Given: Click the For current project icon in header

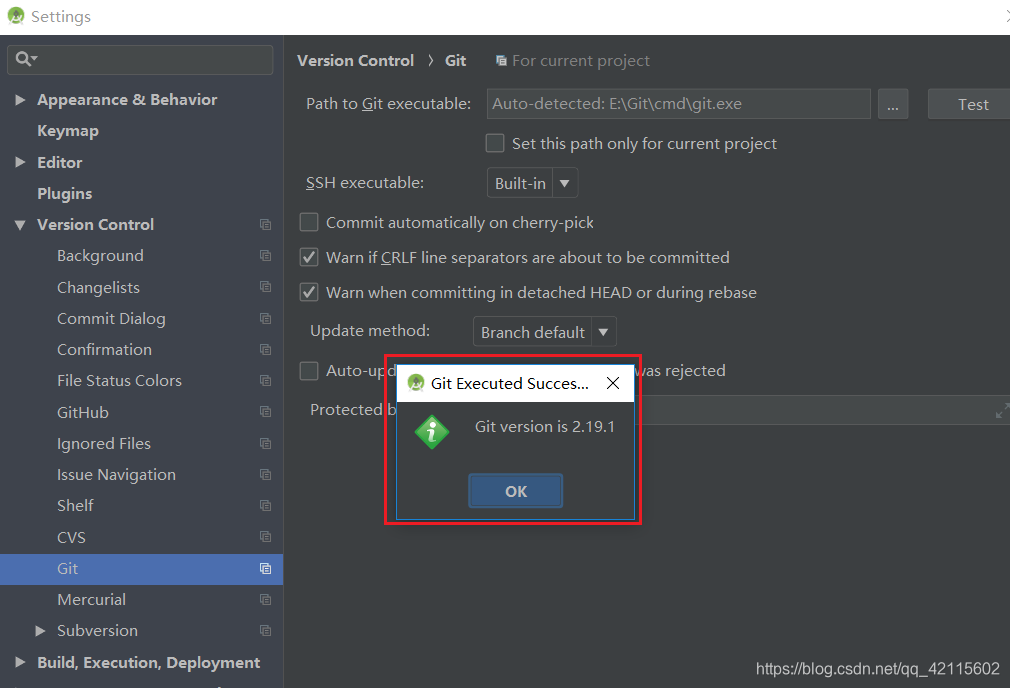Looking at the screenshot, I should [x=501, y=61].
